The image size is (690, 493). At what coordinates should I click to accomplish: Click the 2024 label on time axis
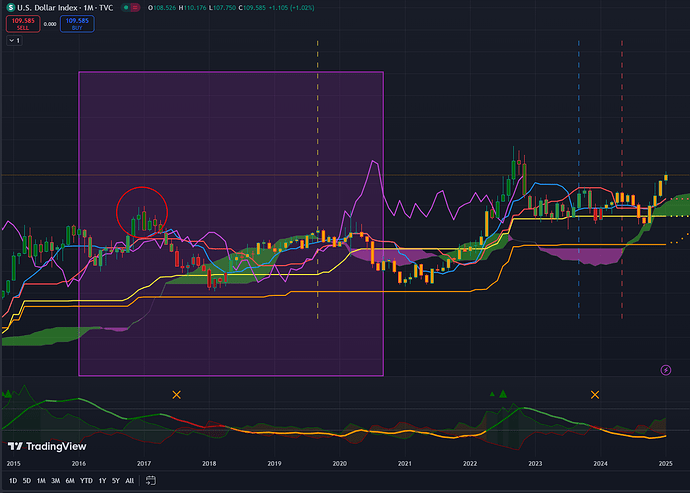(600, 464)
